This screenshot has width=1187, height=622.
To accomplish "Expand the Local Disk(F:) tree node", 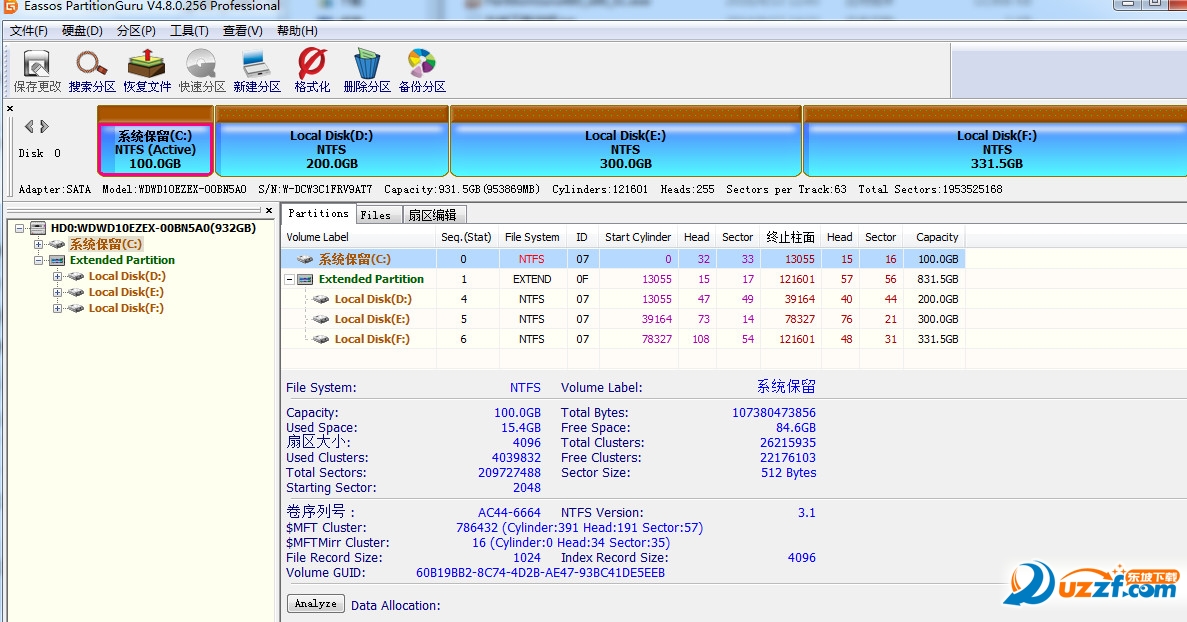I will [x=57, y=308].
